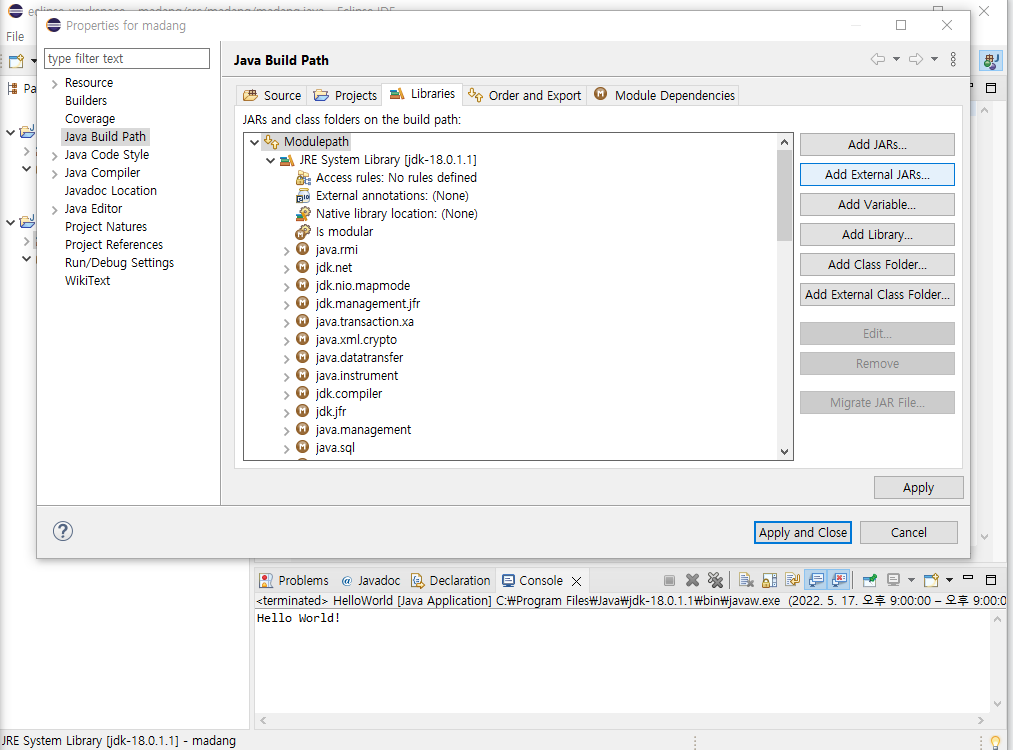Click the Open Console new-window icon
The height and width of the screenshot is (750, 1013).
click(x=931, y=580)
